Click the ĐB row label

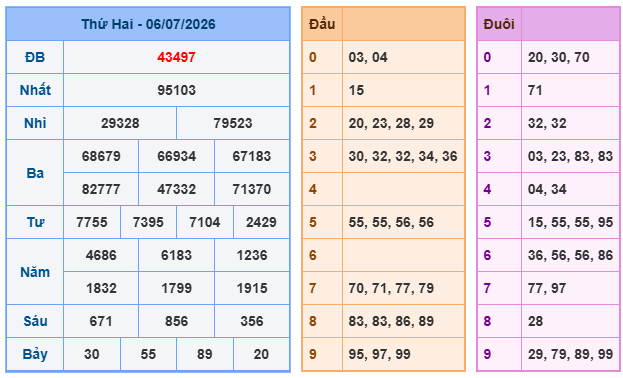(x=35, y=57)
